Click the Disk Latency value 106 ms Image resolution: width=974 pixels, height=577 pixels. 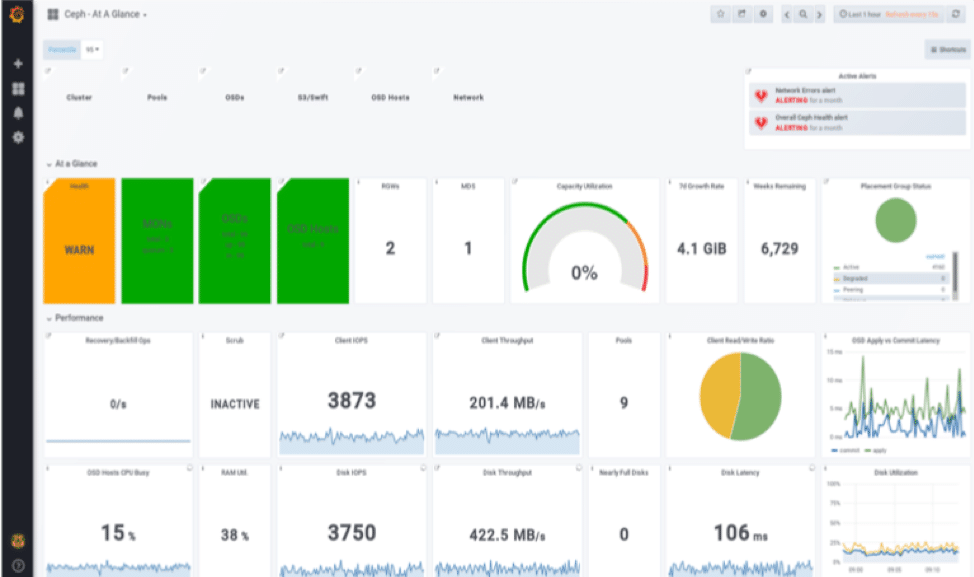pos(740,533)
